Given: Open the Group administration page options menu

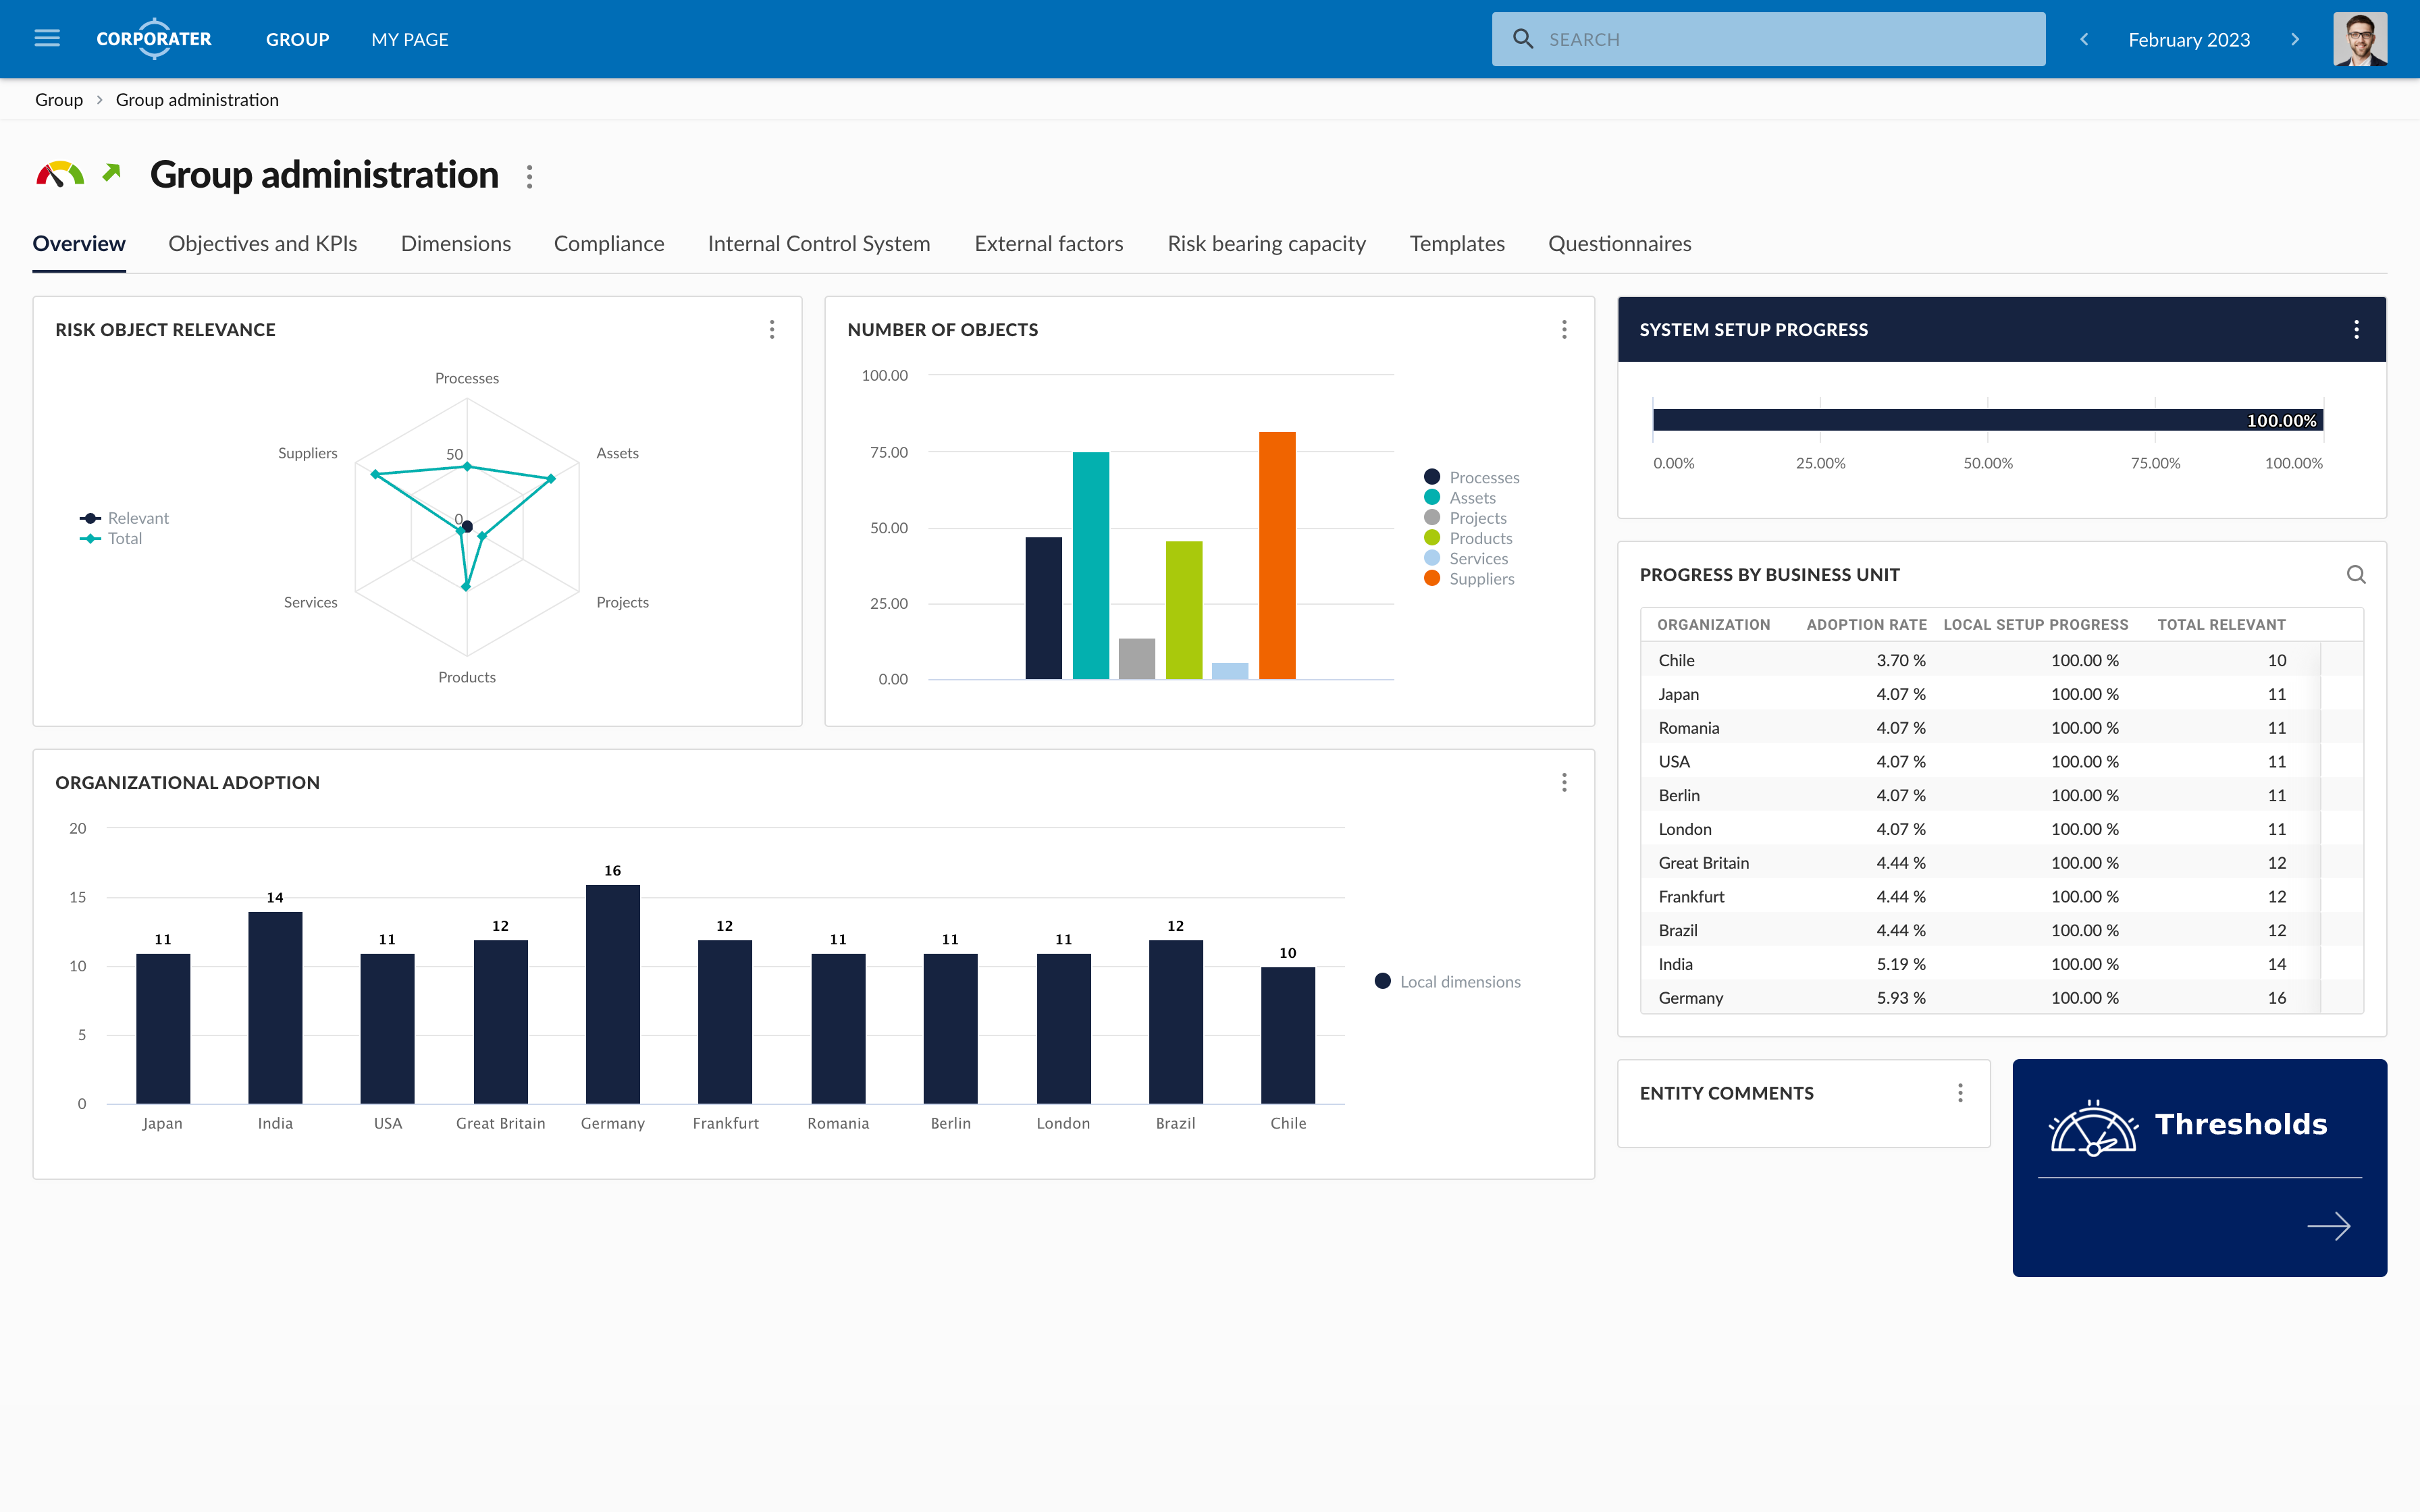Looking at the screenshot, I should (529, 176).
